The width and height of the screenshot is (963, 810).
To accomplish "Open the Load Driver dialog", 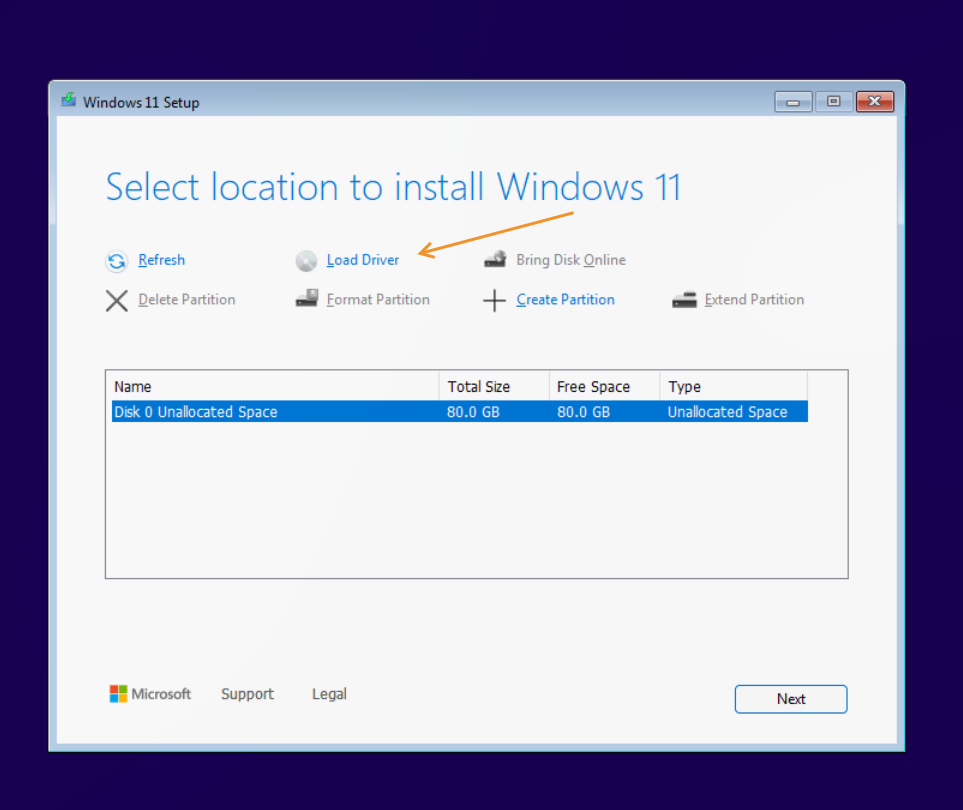I will (x=362, y=260).
